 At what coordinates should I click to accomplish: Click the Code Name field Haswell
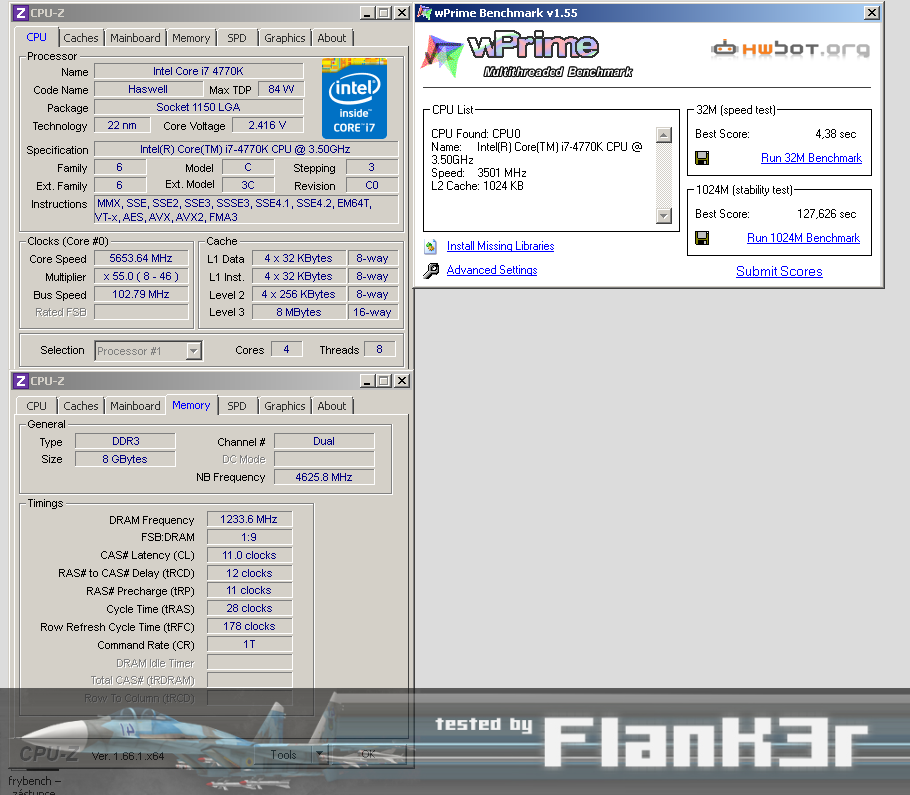coord(148,89)
